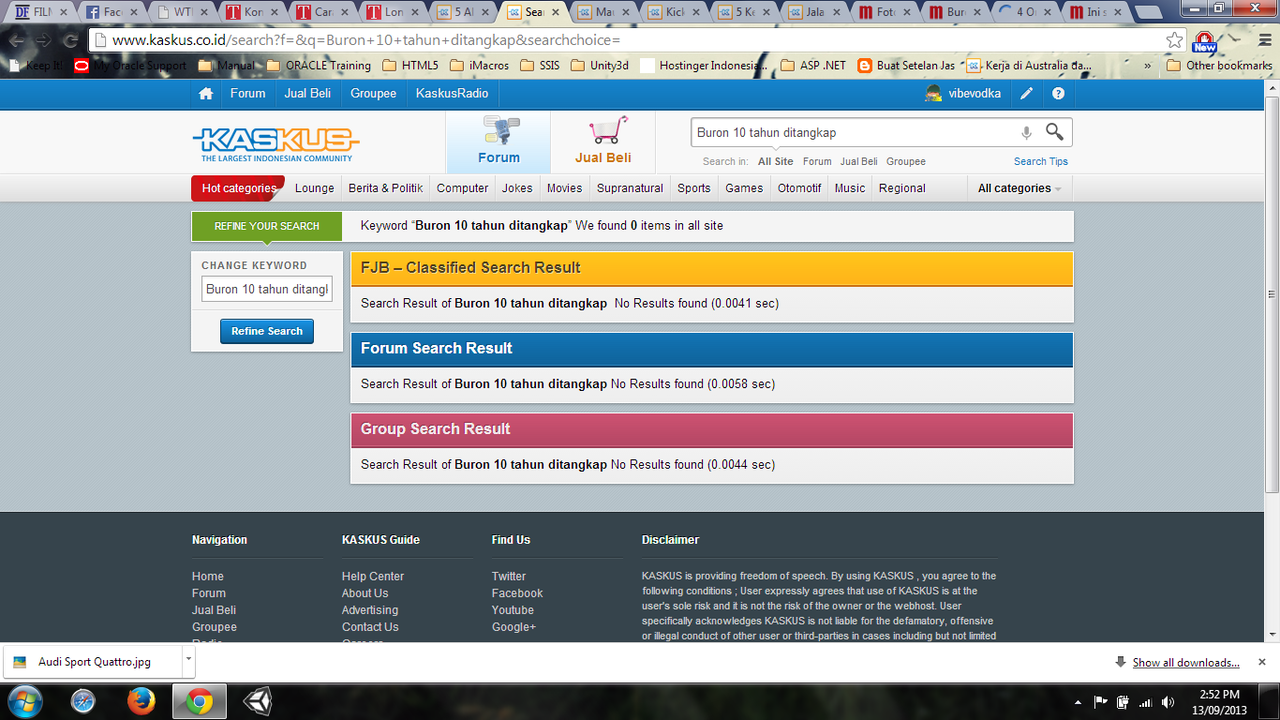Submit search with magnifier icon

tap(1054, 132)
